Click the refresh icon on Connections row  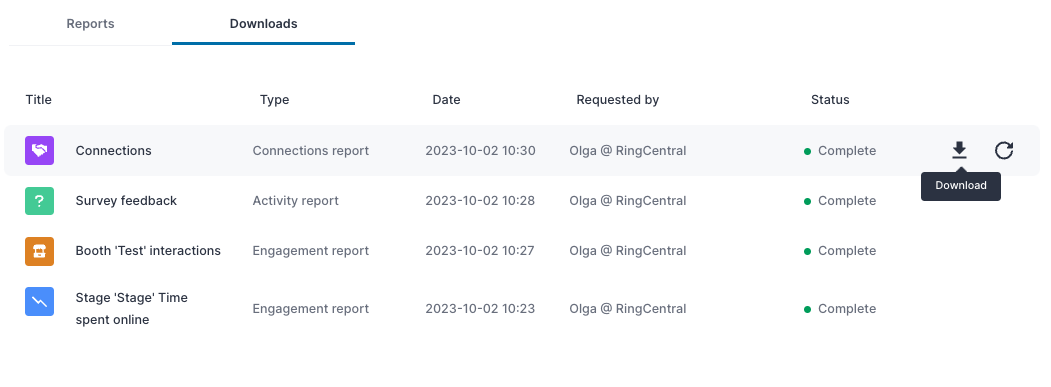pyautogui.click(x=1003, y=150)
